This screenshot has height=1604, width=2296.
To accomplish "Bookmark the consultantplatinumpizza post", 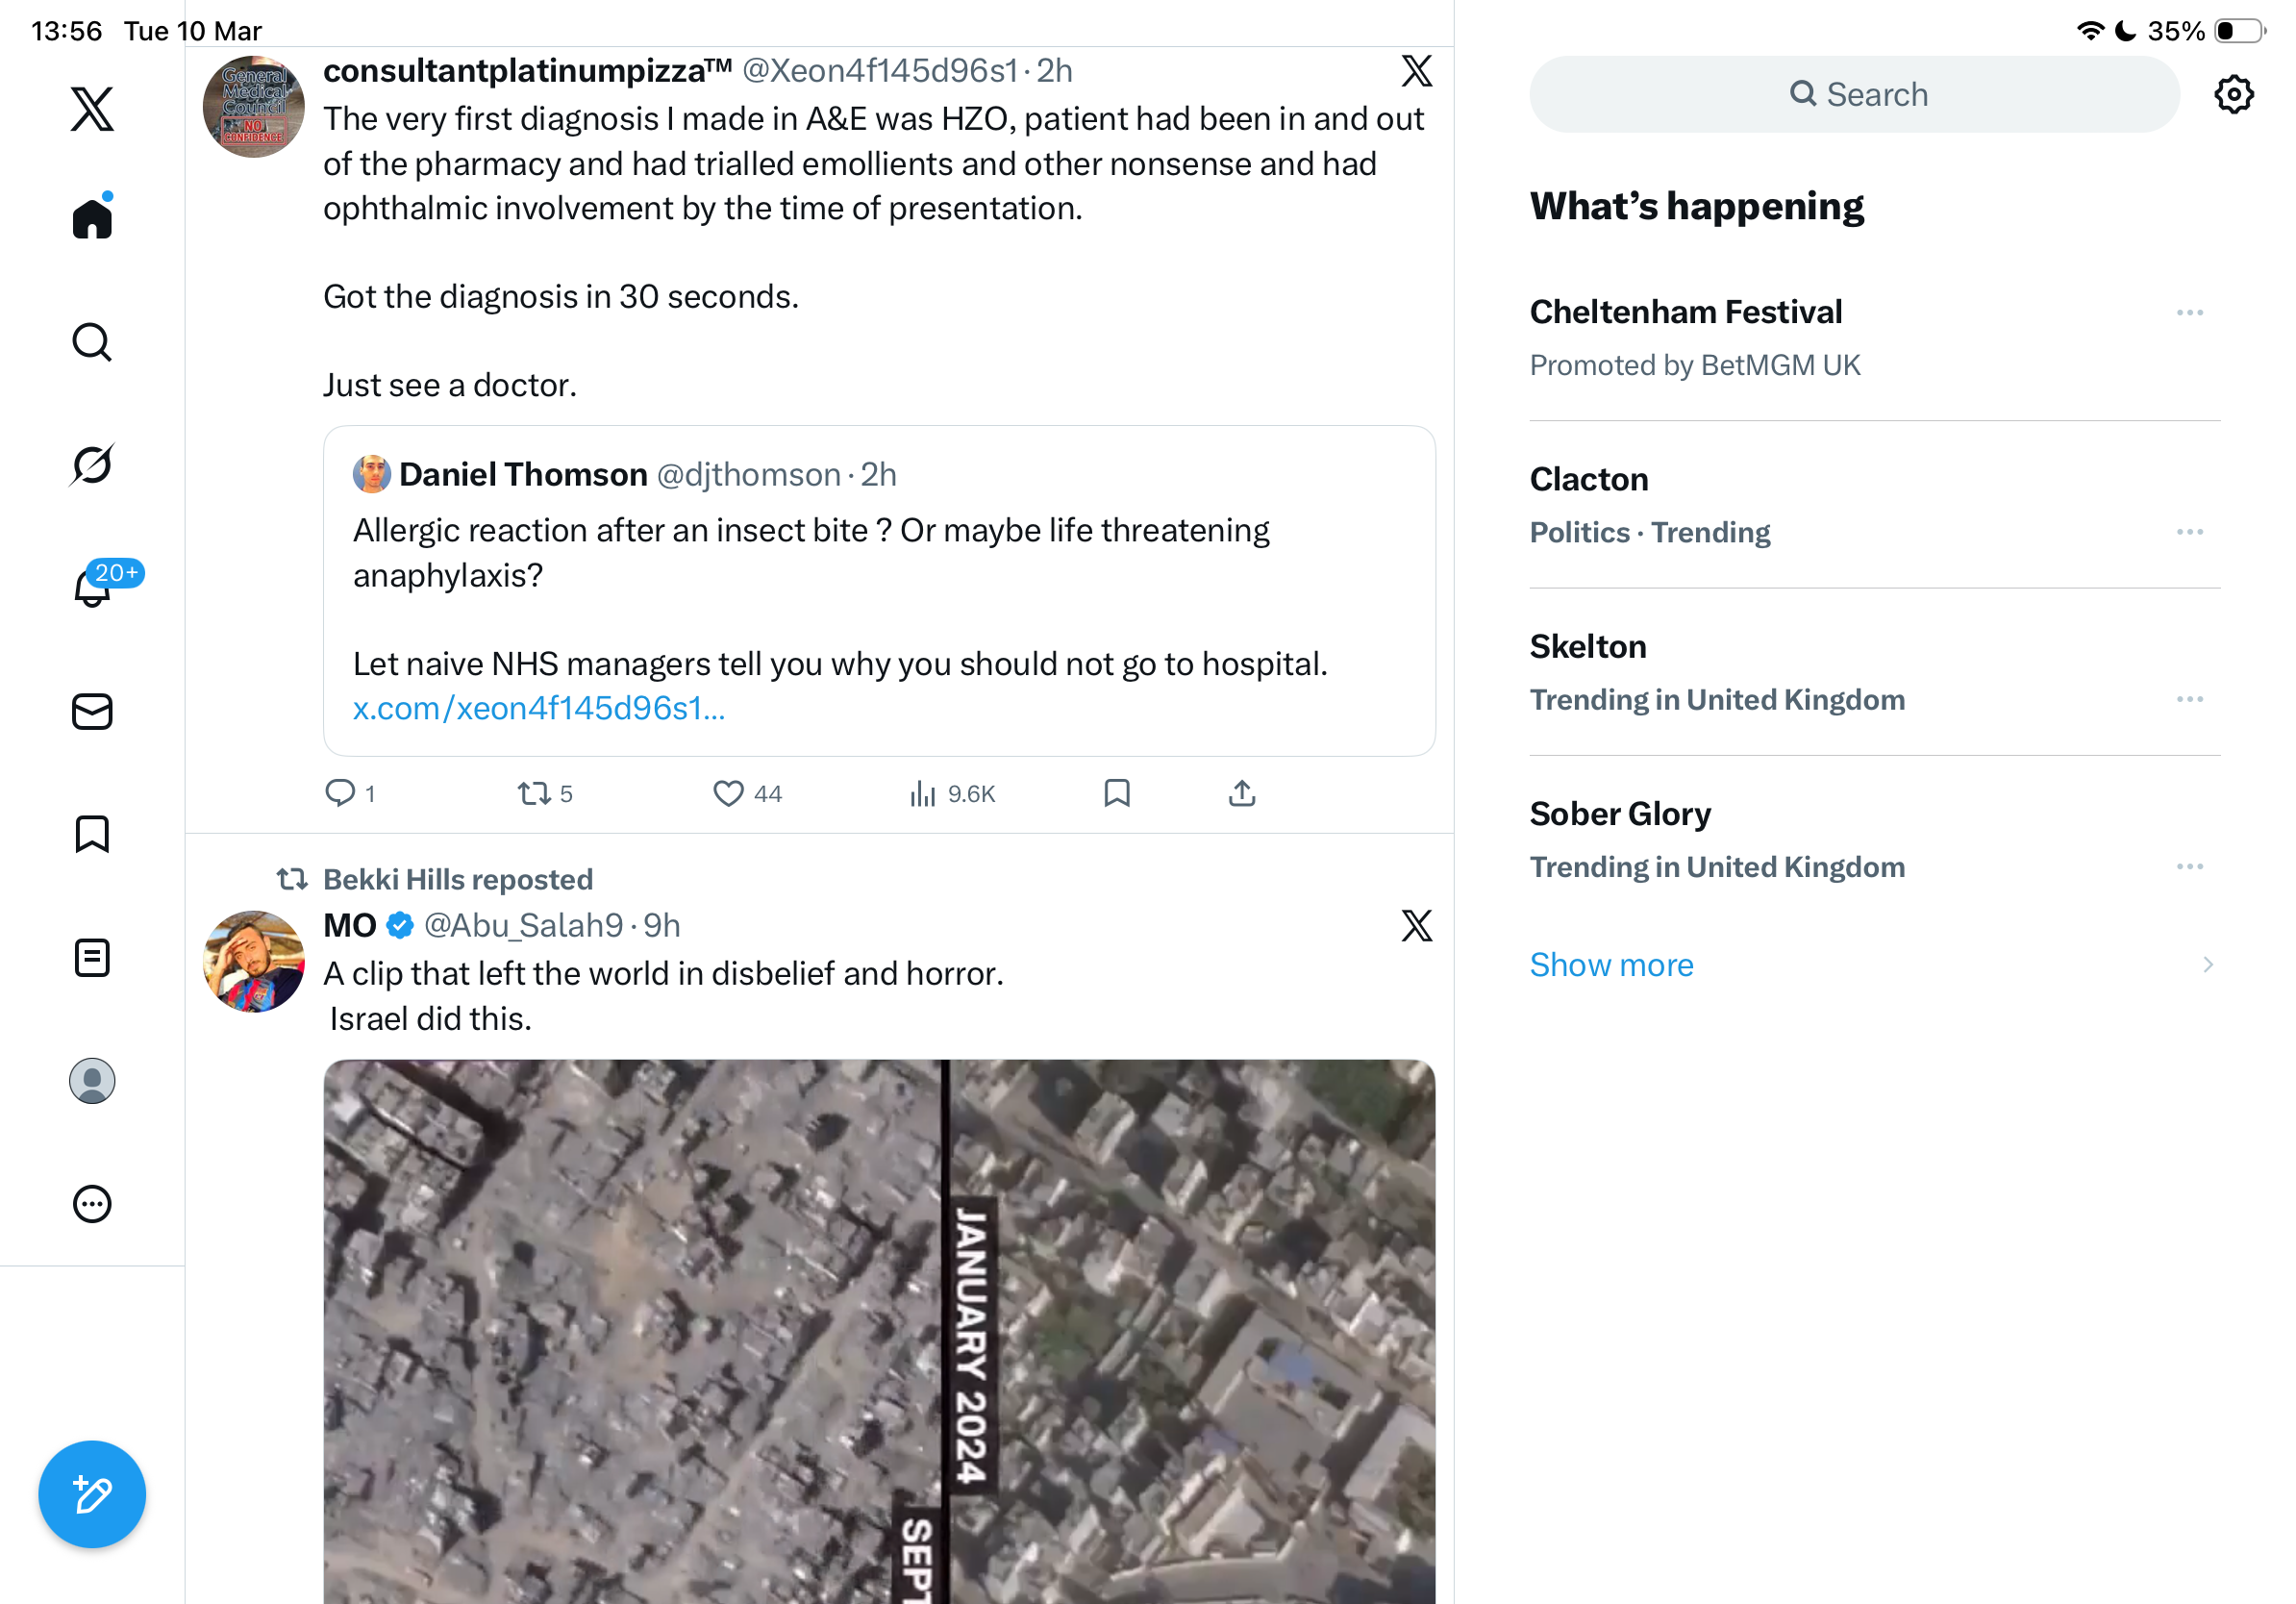I will [1117, 793].
